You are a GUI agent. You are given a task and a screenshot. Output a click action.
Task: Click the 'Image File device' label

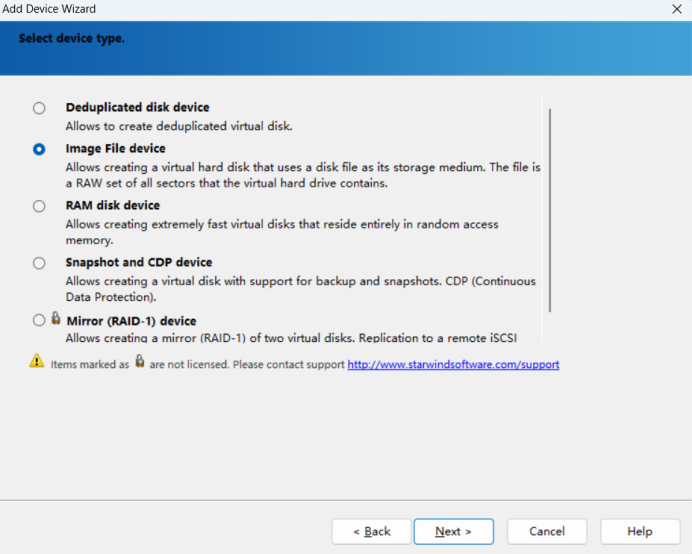point(116,148)
